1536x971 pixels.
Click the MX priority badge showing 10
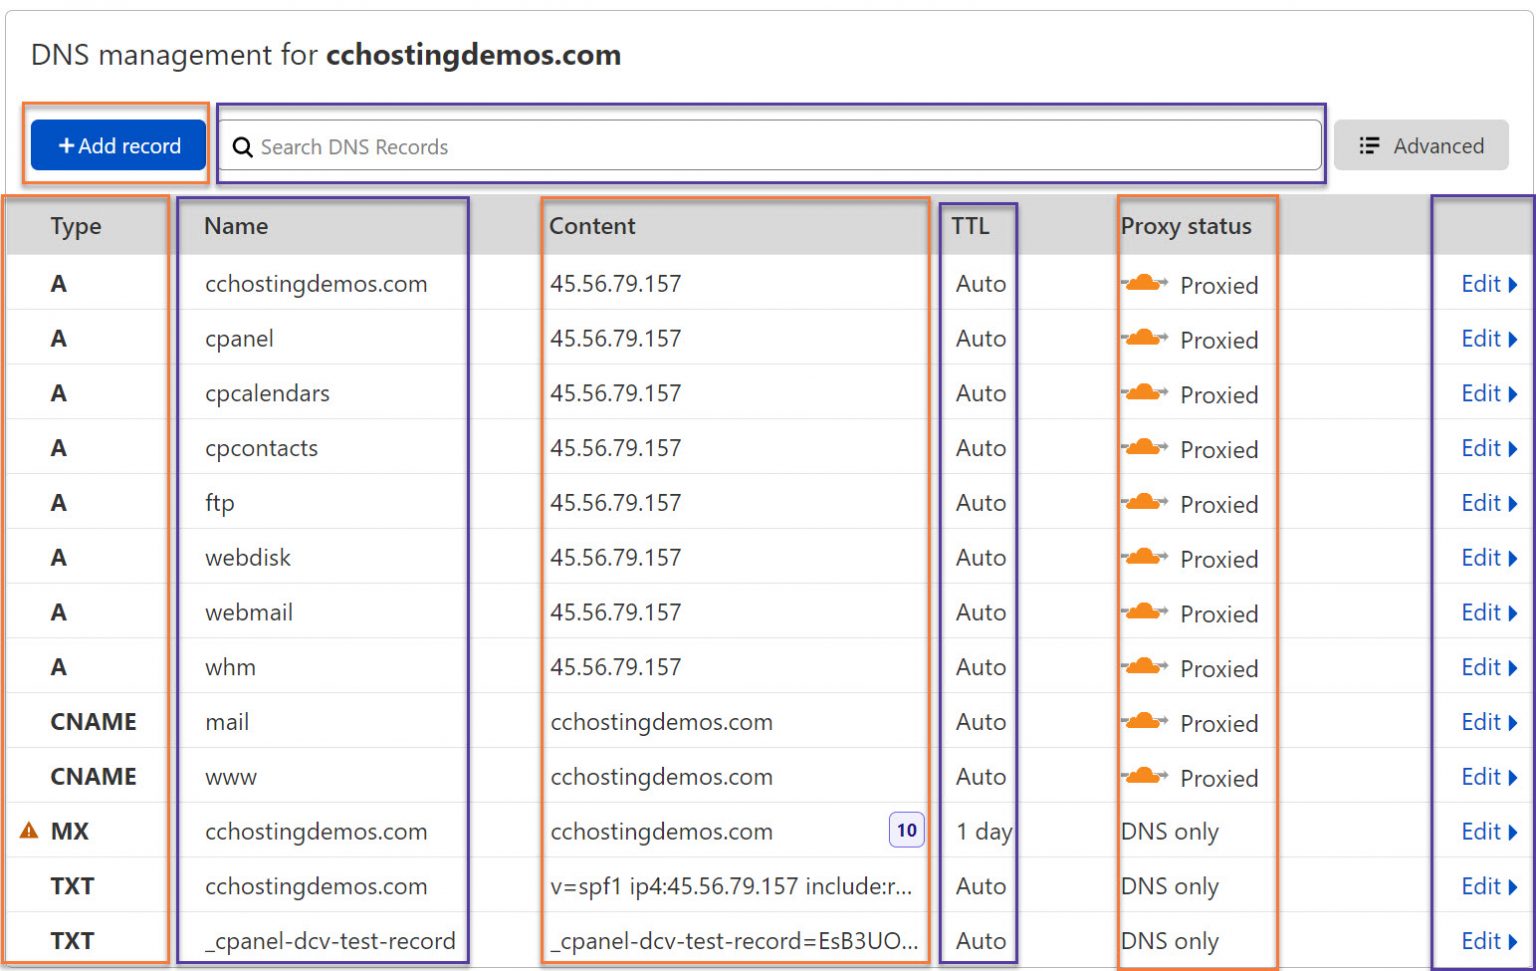(905, 830)
